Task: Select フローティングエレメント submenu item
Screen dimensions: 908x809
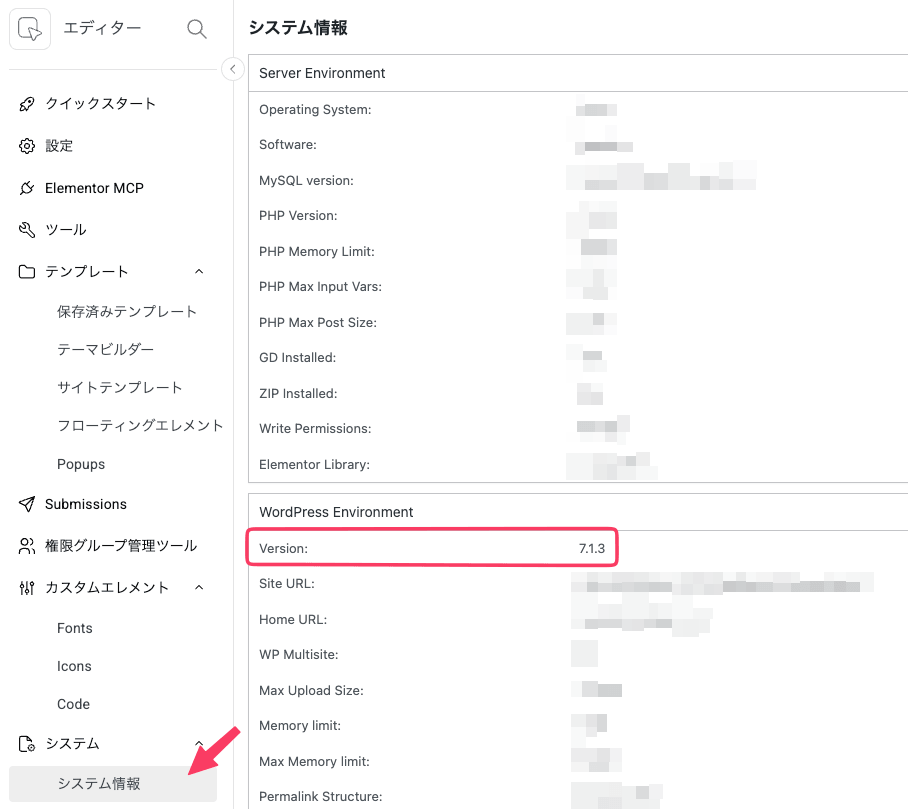Action: [140, 426]
